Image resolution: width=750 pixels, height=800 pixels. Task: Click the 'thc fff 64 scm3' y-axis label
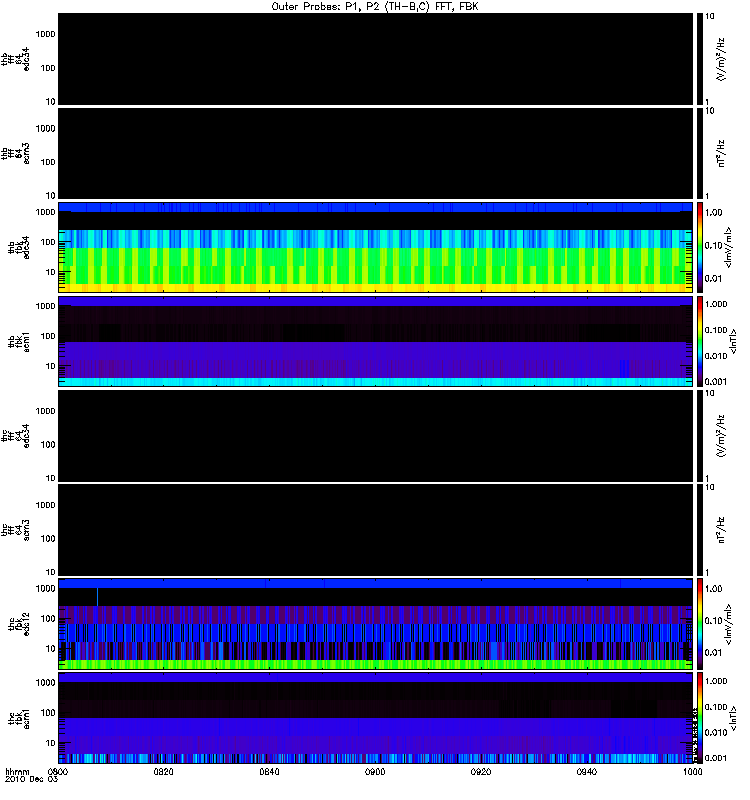click(x=15, y=530)
